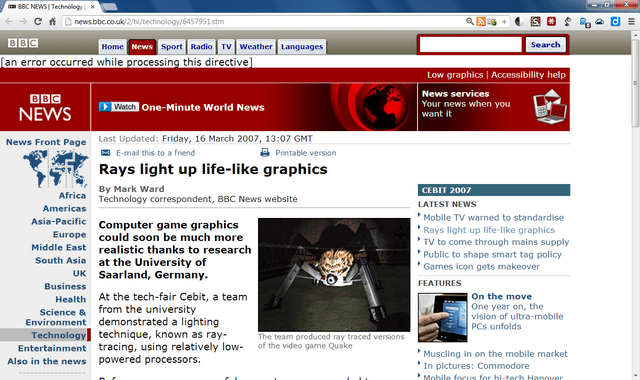
Task: Go back with the browser back arrow
Action: click(9, 22)
